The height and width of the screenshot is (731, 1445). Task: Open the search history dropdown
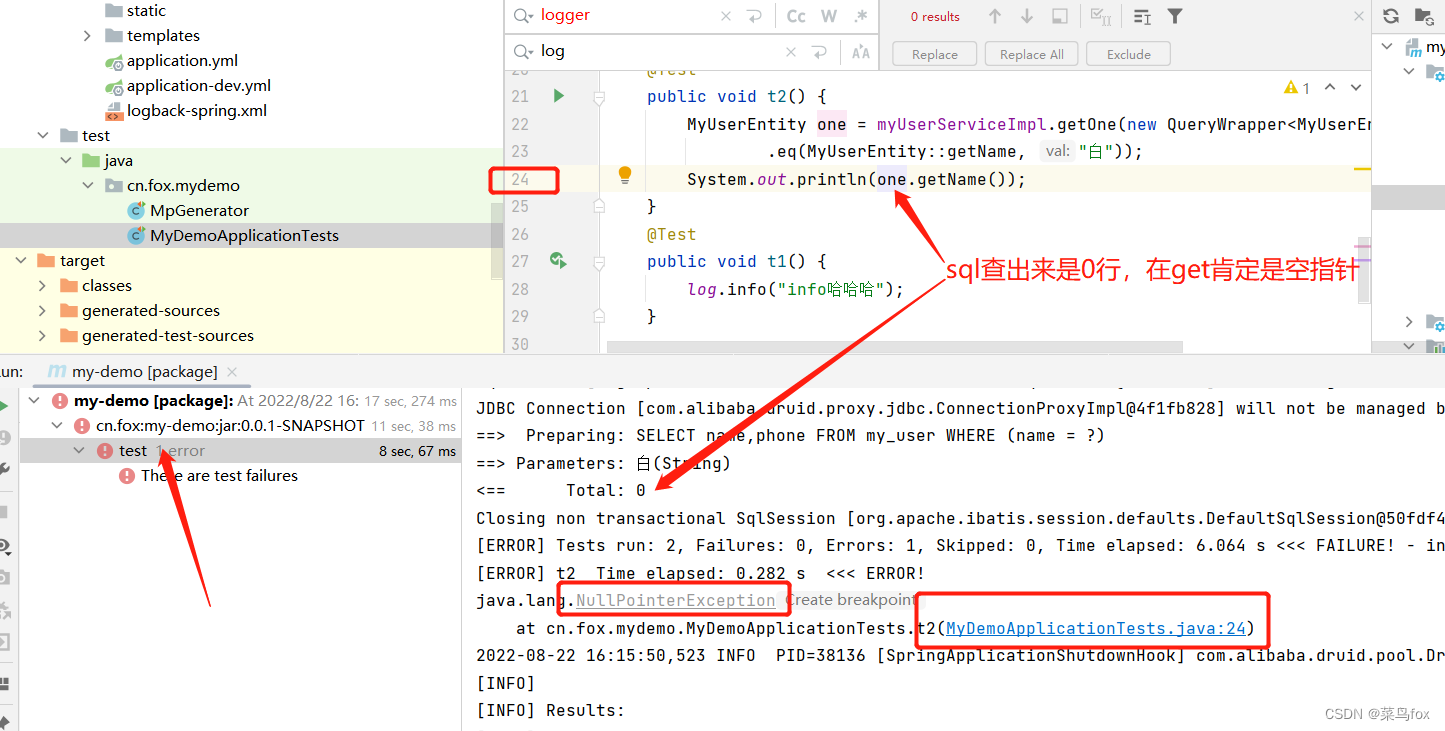point(523,16)
